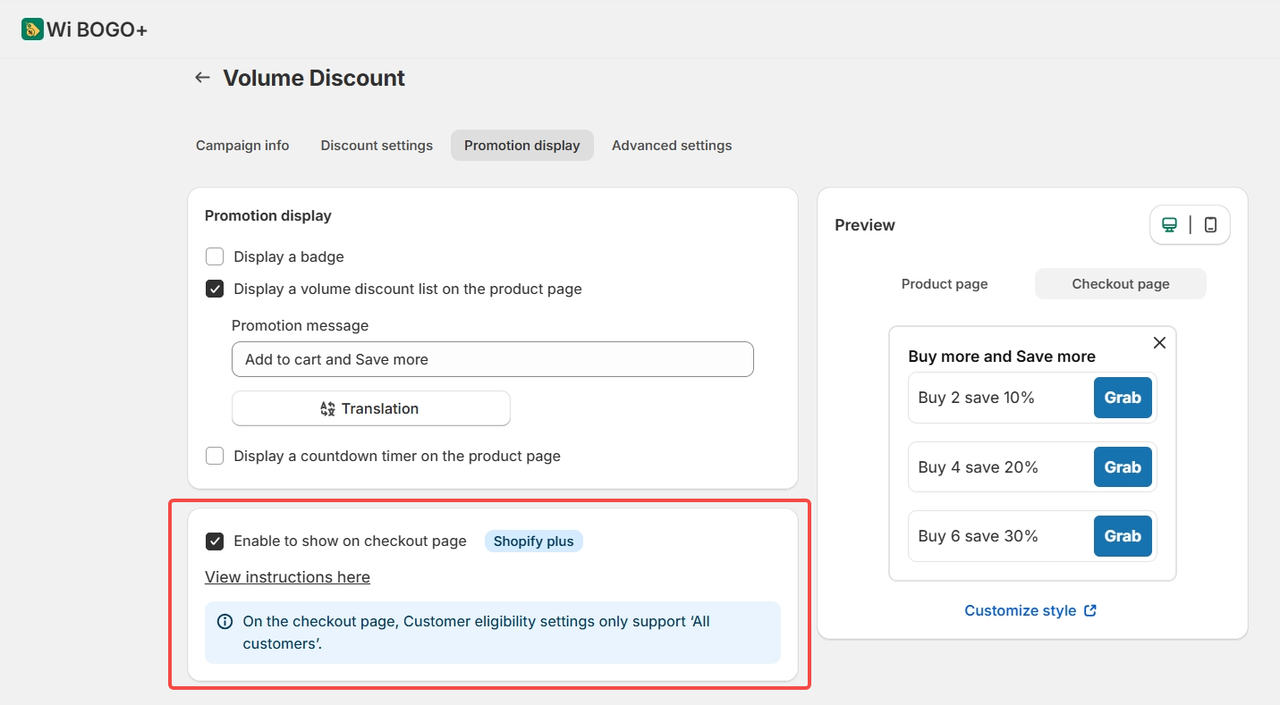This screenshot has width=1280, height=705.
Task: Click the external link icon beside Customize style
Action: (1090, 610)
